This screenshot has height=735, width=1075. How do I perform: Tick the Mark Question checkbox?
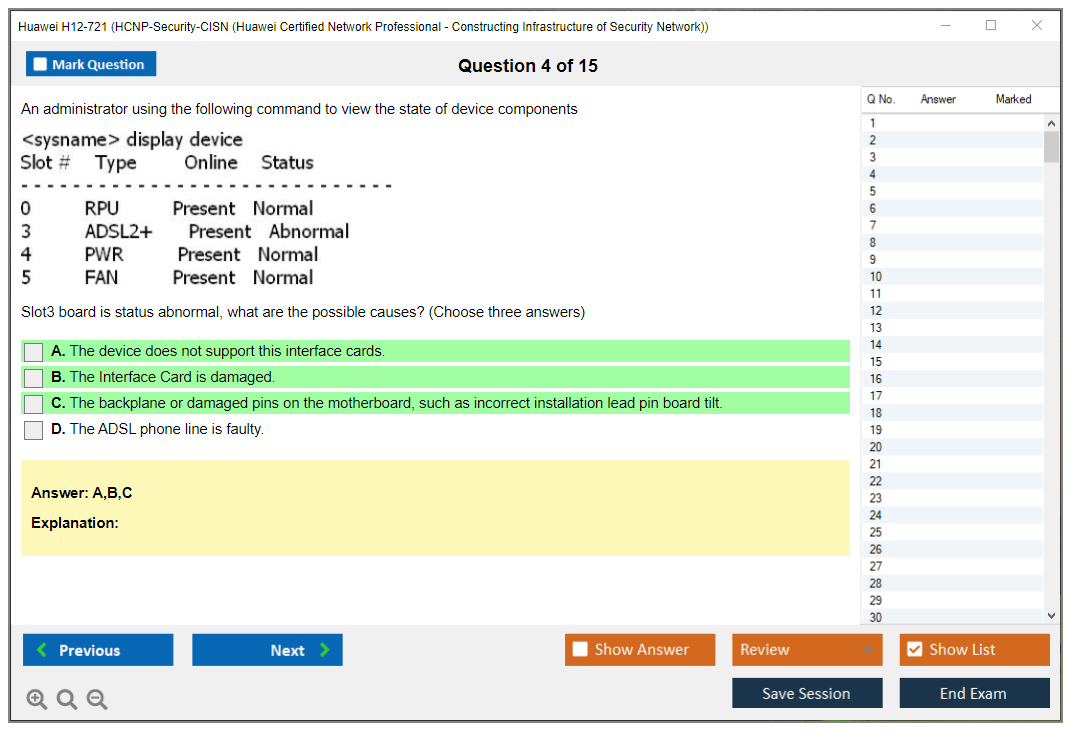pyautogui.click(x=41, y=65)
